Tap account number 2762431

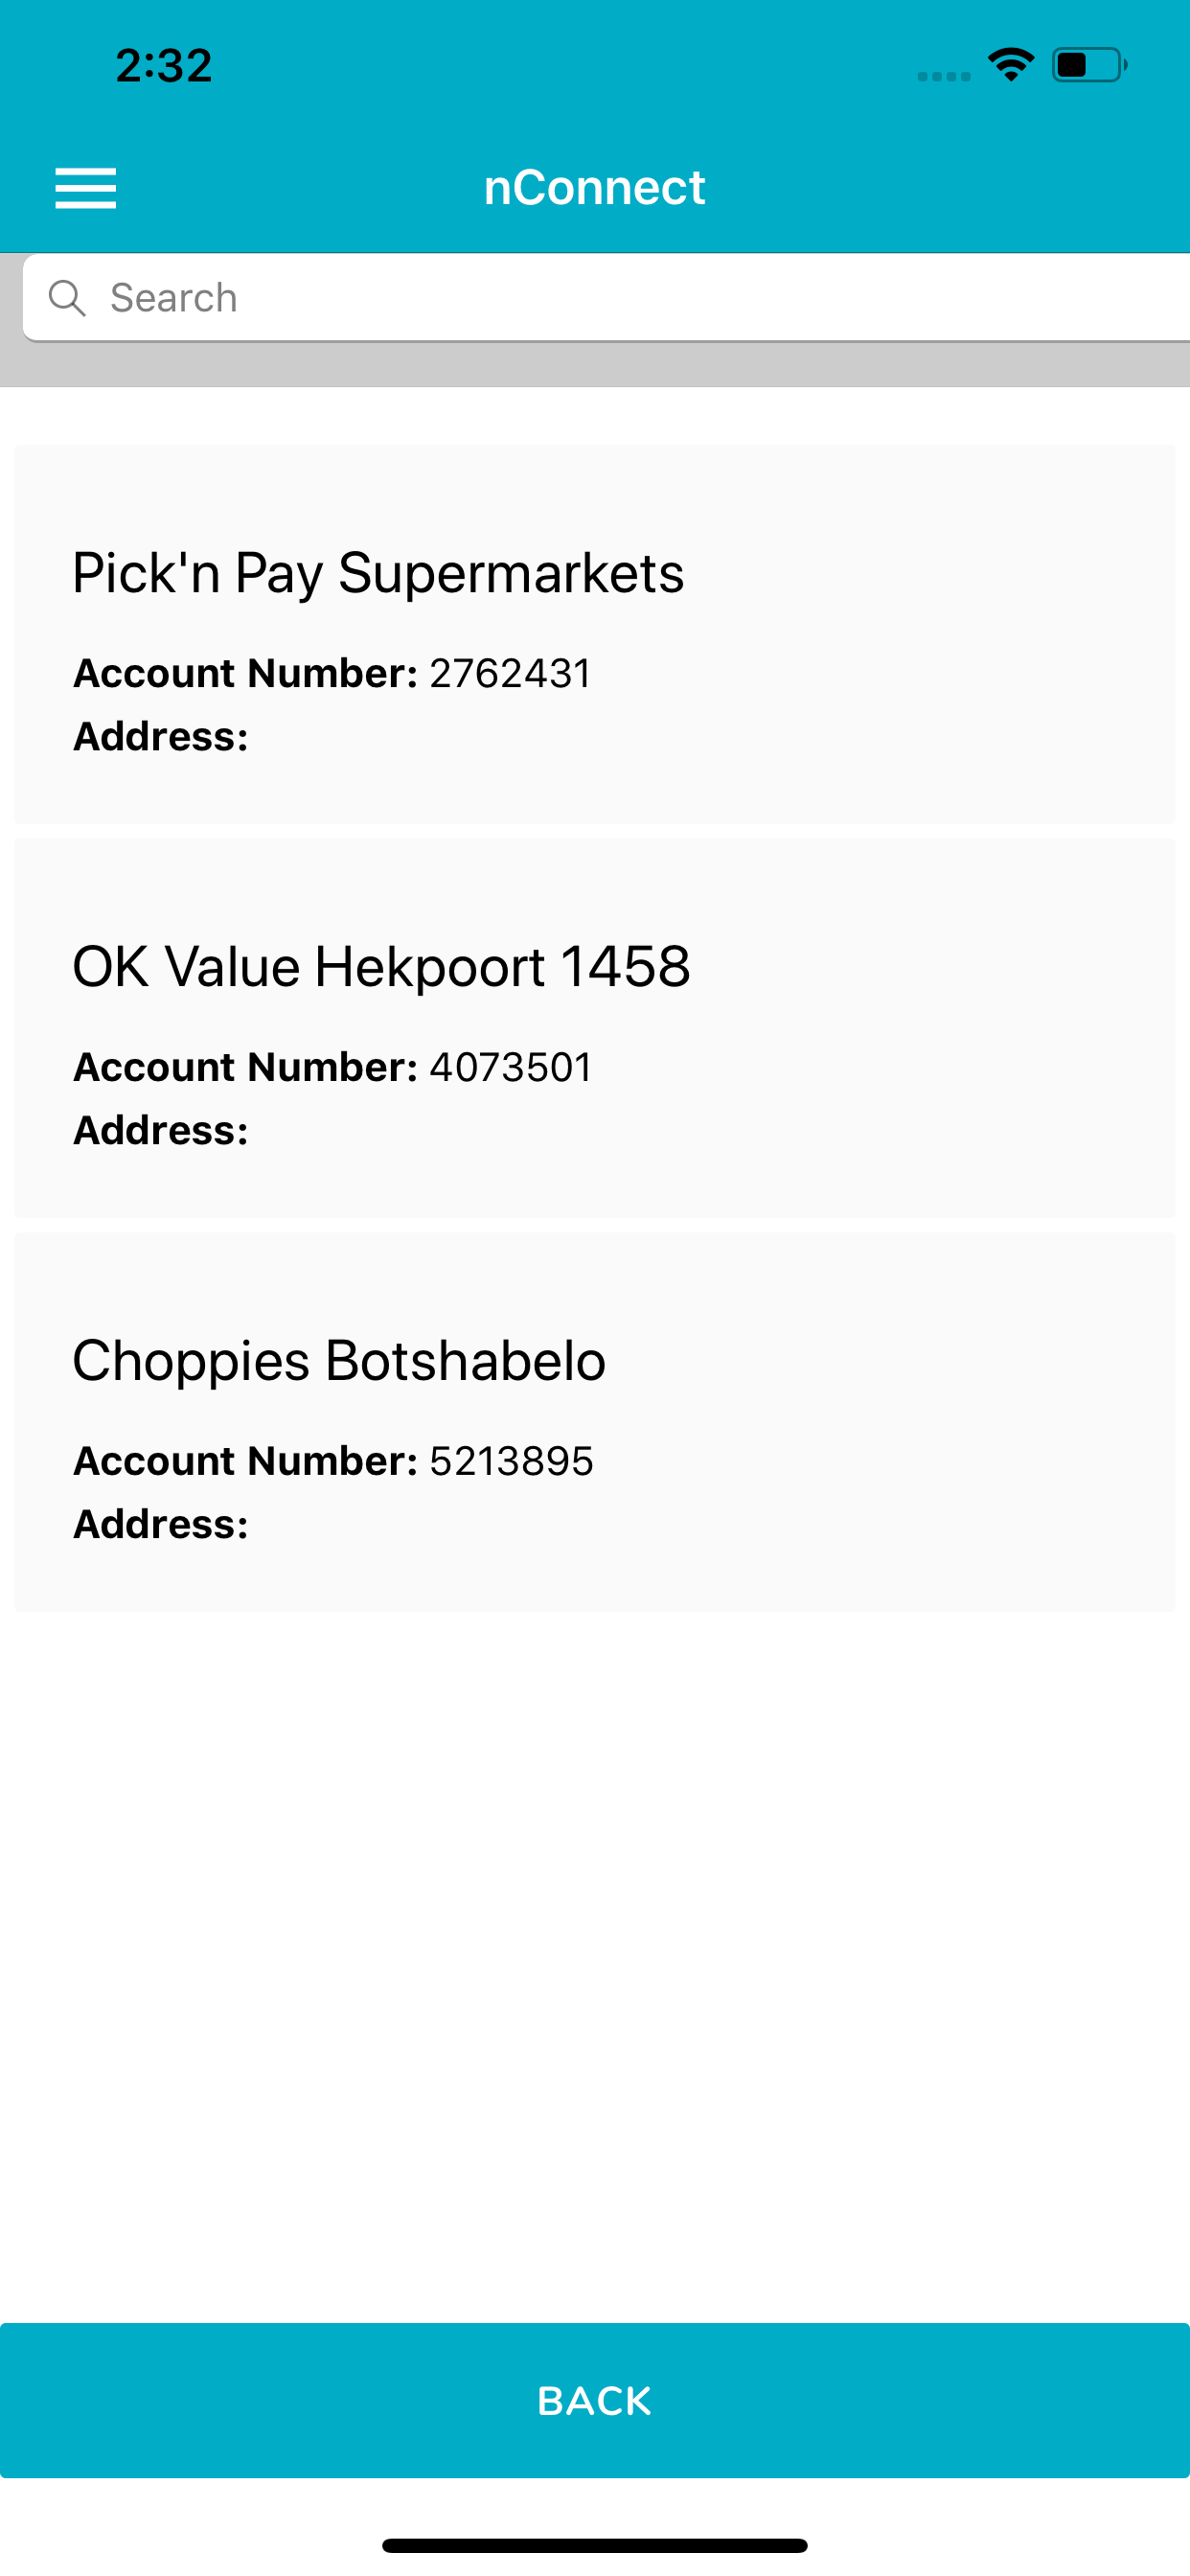click(x=510, y=673)
